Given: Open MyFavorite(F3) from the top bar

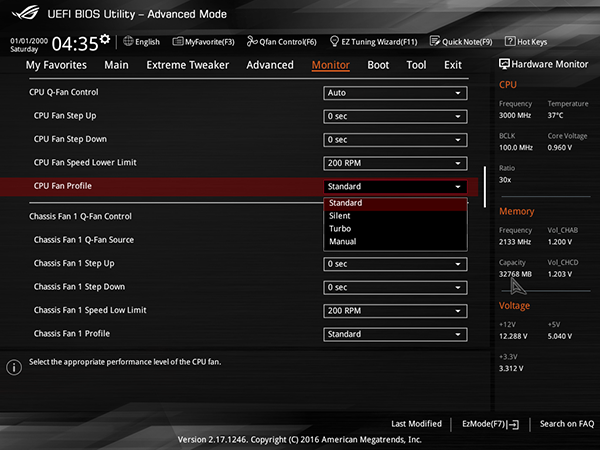Looking at the screenshot, I should [x=204, y=41].
